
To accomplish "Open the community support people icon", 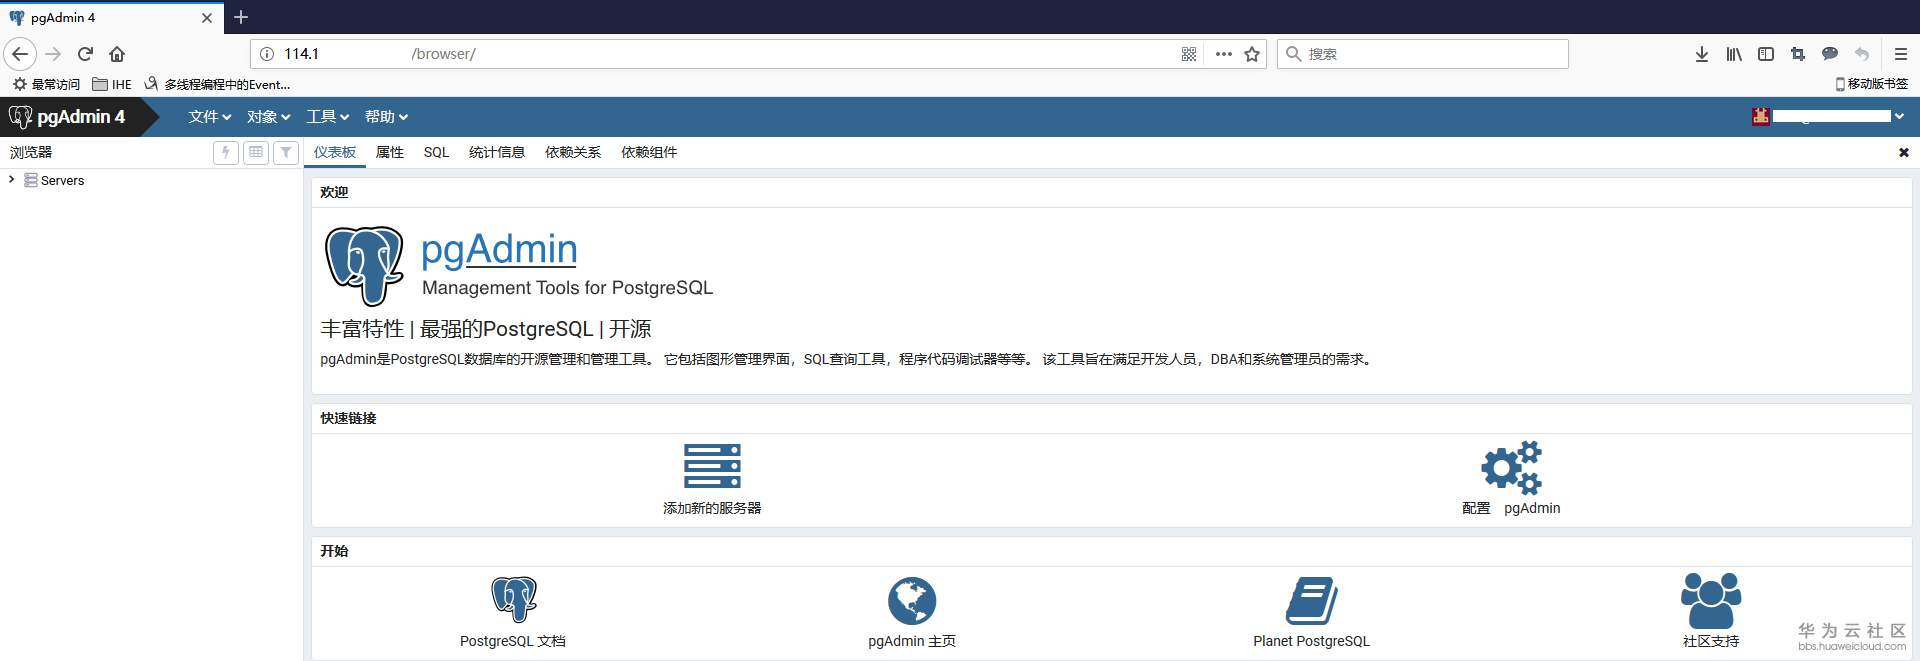I will (1711, 600).
